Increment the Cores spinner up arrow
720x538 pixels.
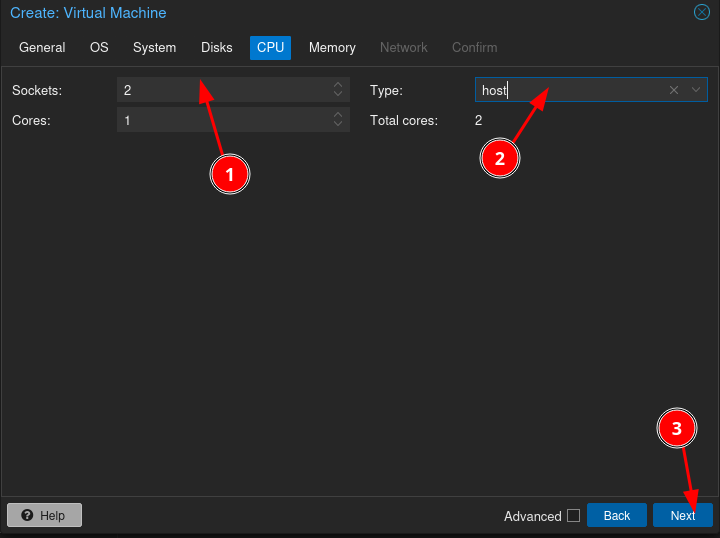pos(338,115)
